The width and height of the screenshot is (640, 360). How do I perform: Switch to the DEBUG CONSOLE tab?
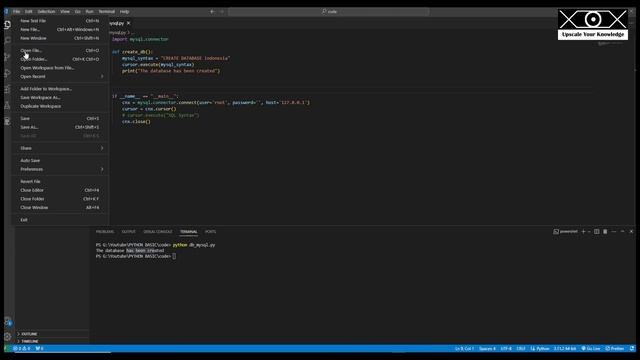click(158, 231)
